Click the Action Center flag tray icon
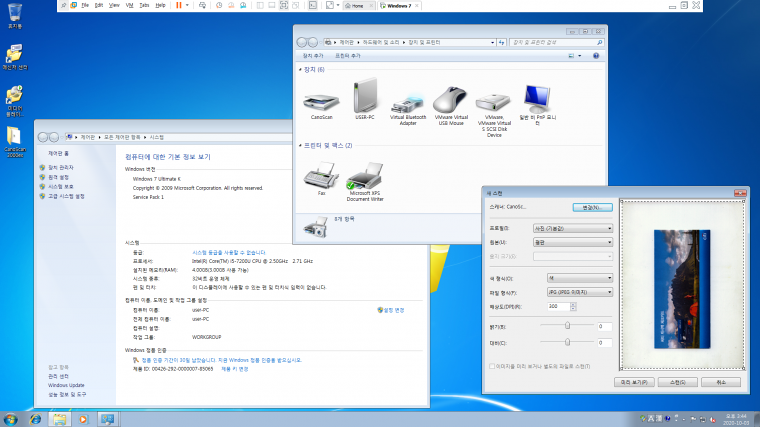The height and width of the screenshot is (427, 760). coord(694,419)
